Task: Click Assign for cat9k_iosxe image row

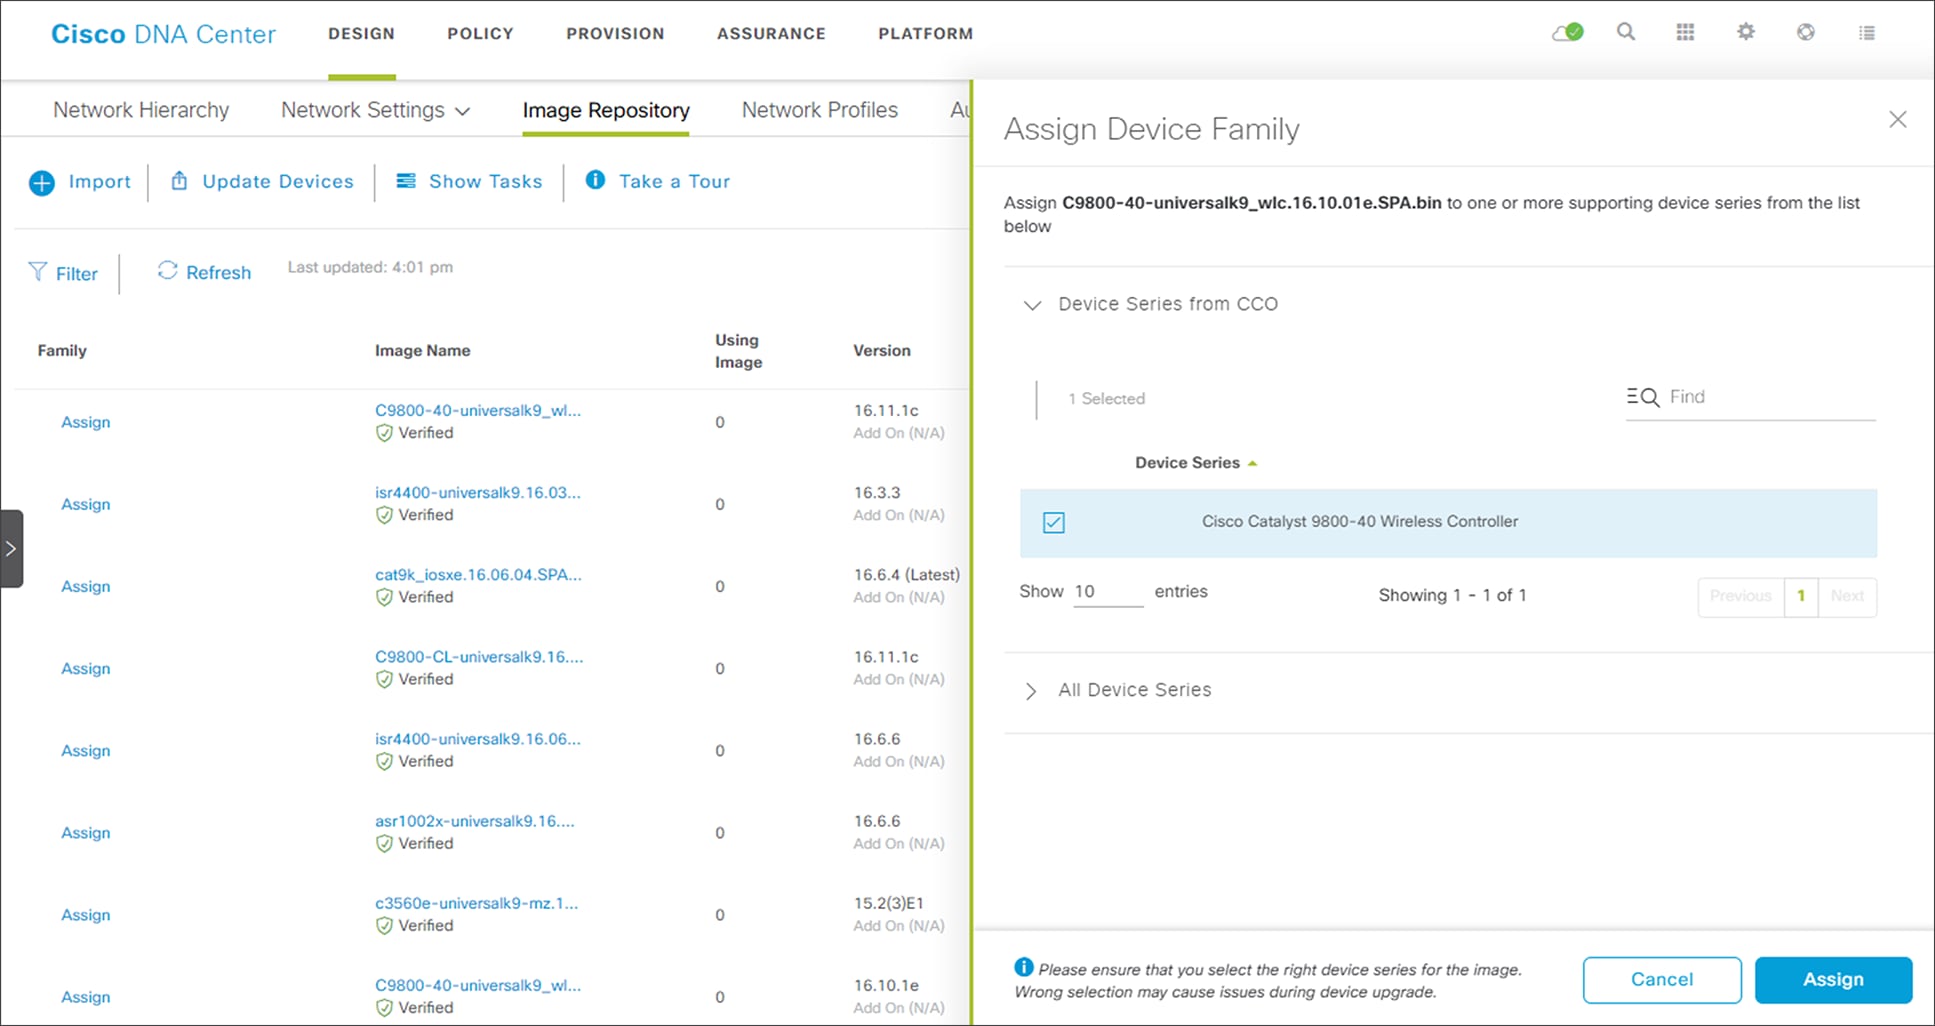Action: click(86, 586)
